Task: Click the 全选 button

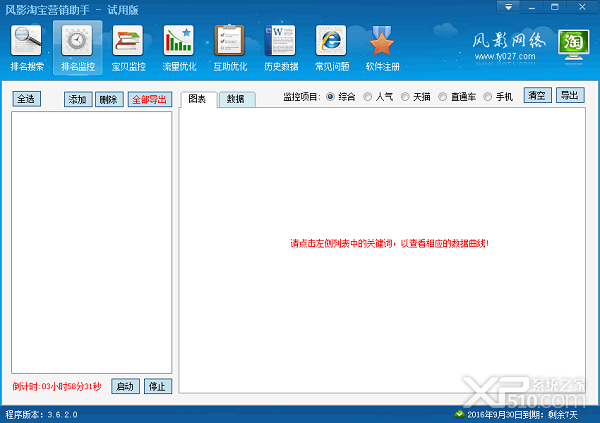Action: click(x=26, y=99)
